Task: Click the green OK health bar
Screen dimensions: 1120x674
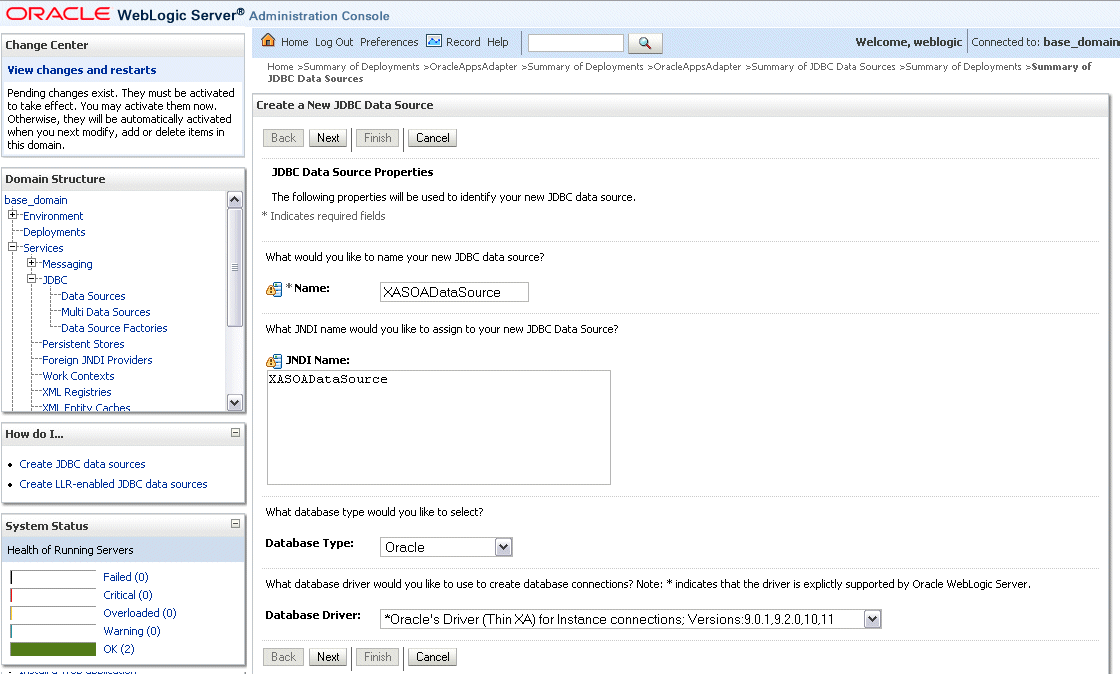Action: [53, 649]
